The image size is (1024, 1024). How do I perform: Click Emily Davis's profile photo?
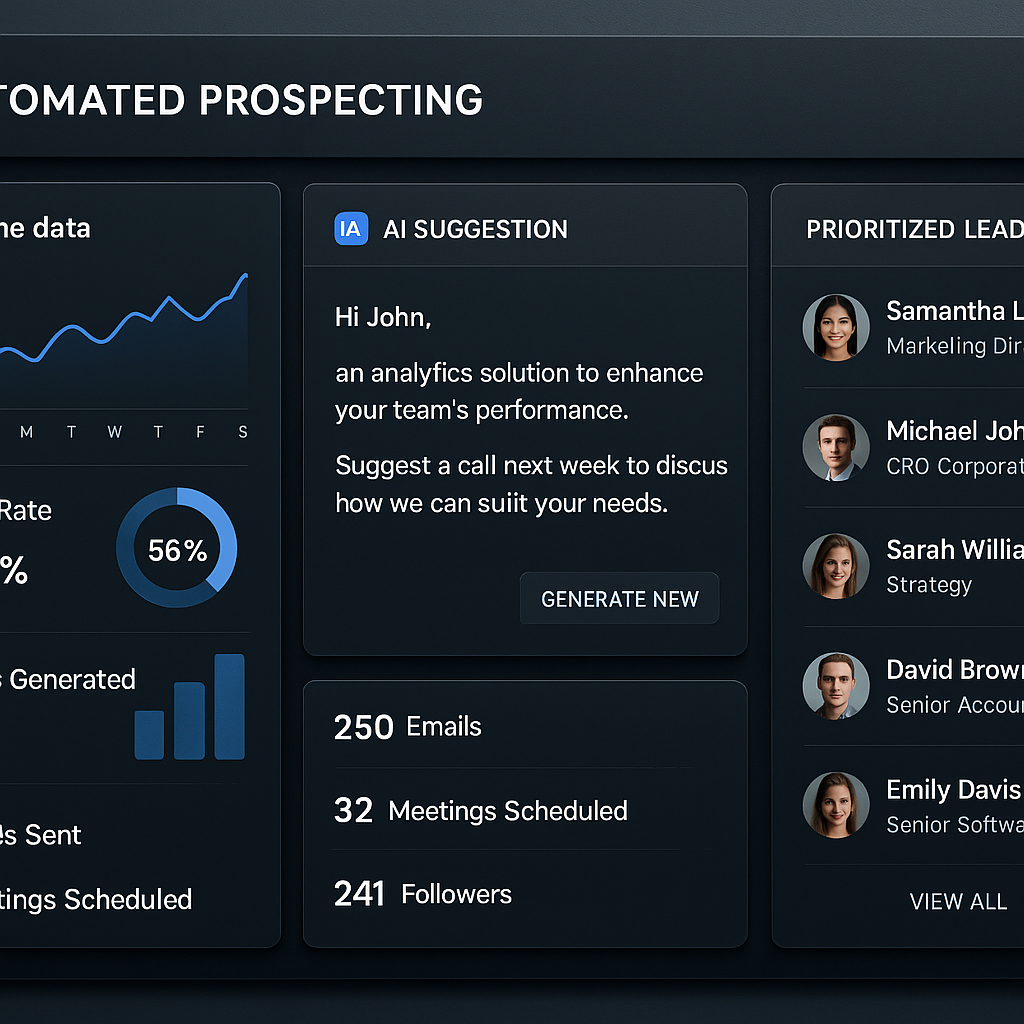[836, 804]
